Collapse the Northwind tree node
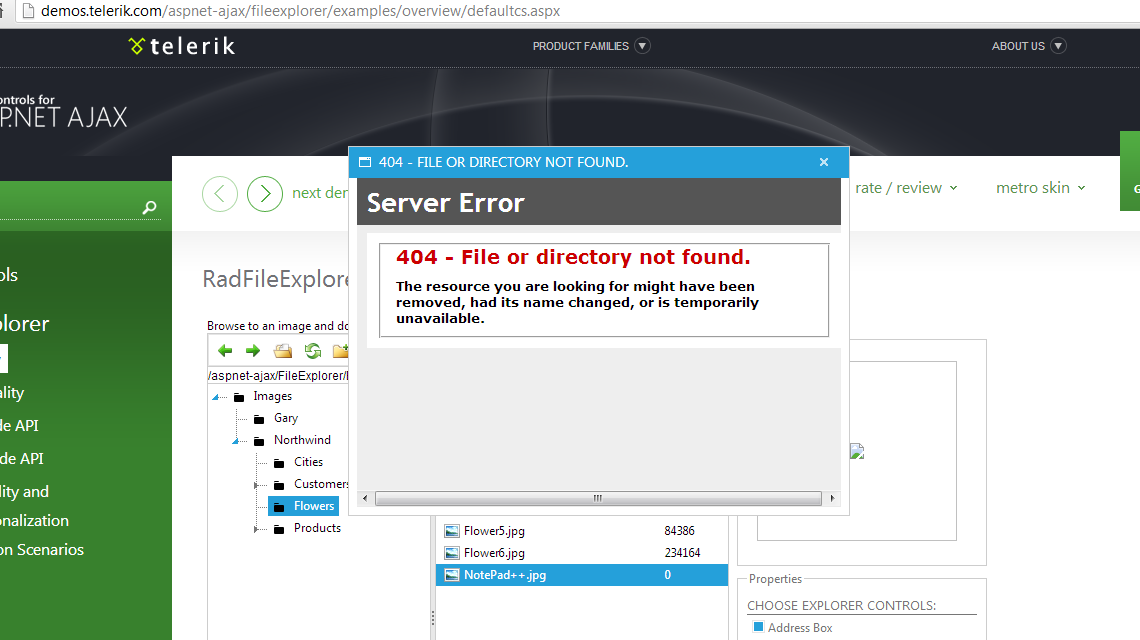The height and width of the screenshot is (640, 1140). tap(236, 441)
